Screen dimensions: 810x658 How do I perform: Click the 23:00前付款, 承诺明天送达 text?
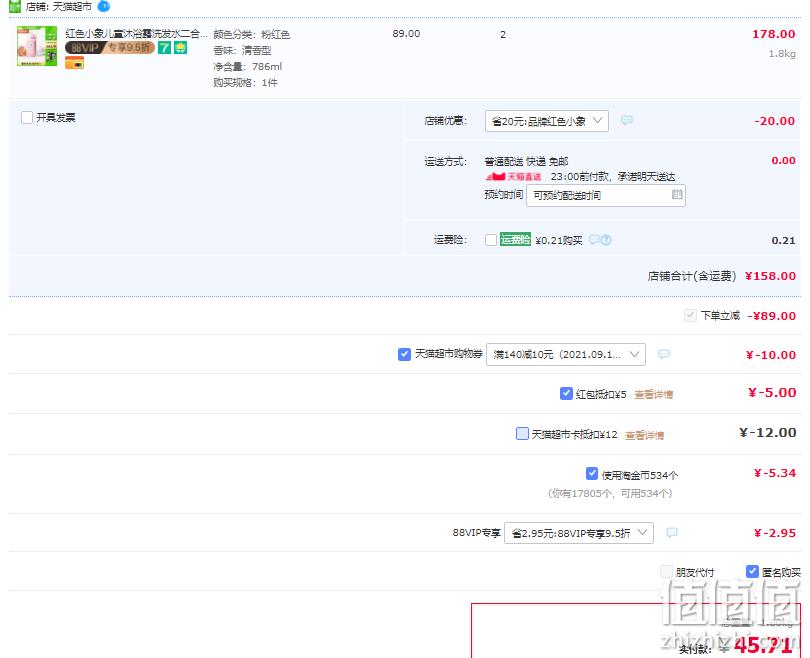click(613, 177)
